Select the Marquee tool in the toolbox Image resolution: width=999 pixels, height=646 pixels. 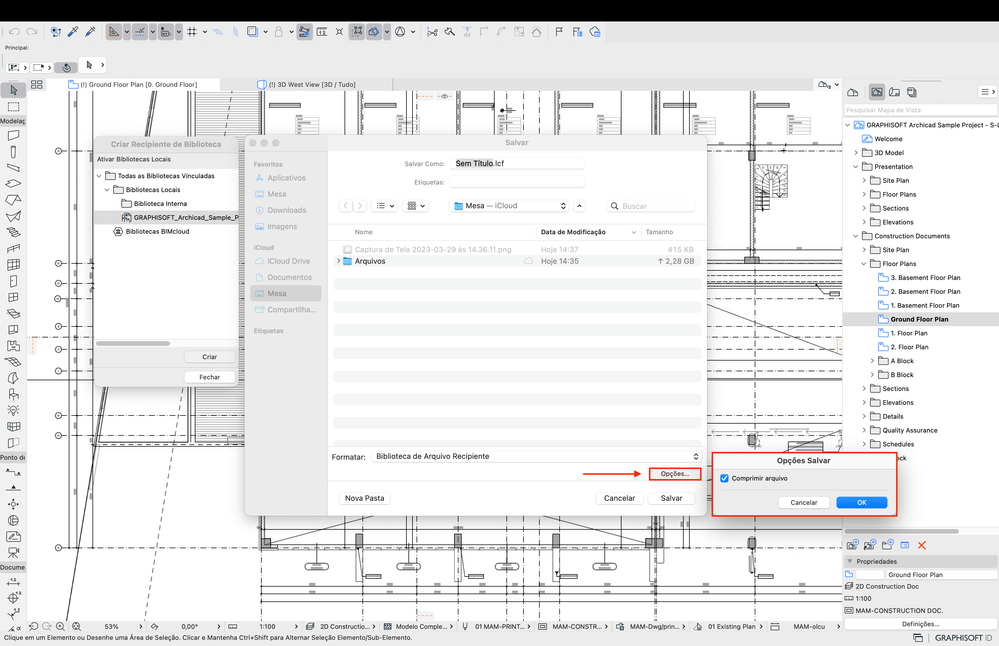[x=13, y=106]
